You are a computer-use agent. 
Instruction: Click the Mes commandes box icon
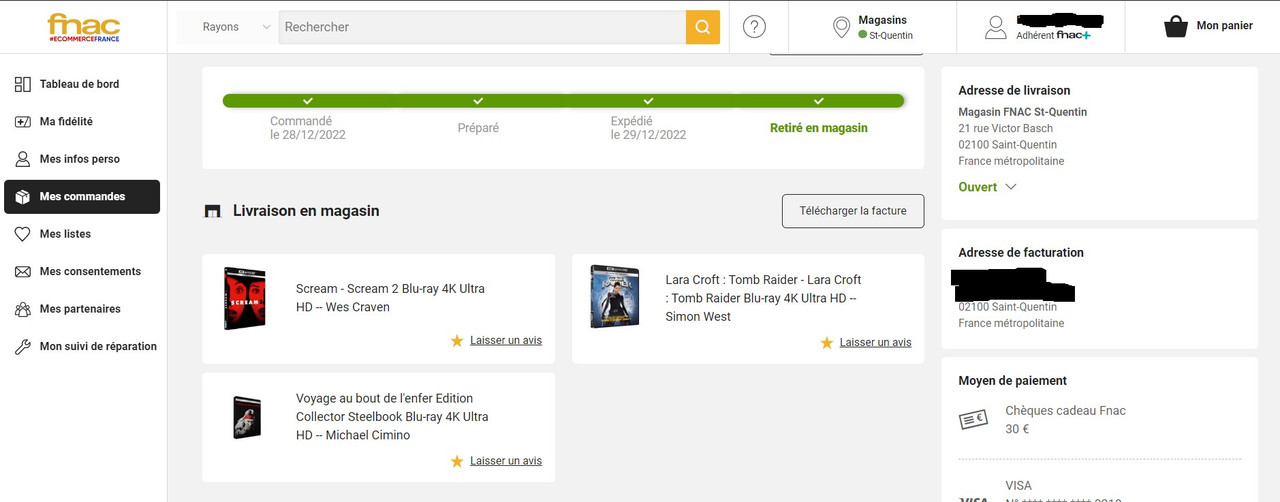(x=22, y=196)
